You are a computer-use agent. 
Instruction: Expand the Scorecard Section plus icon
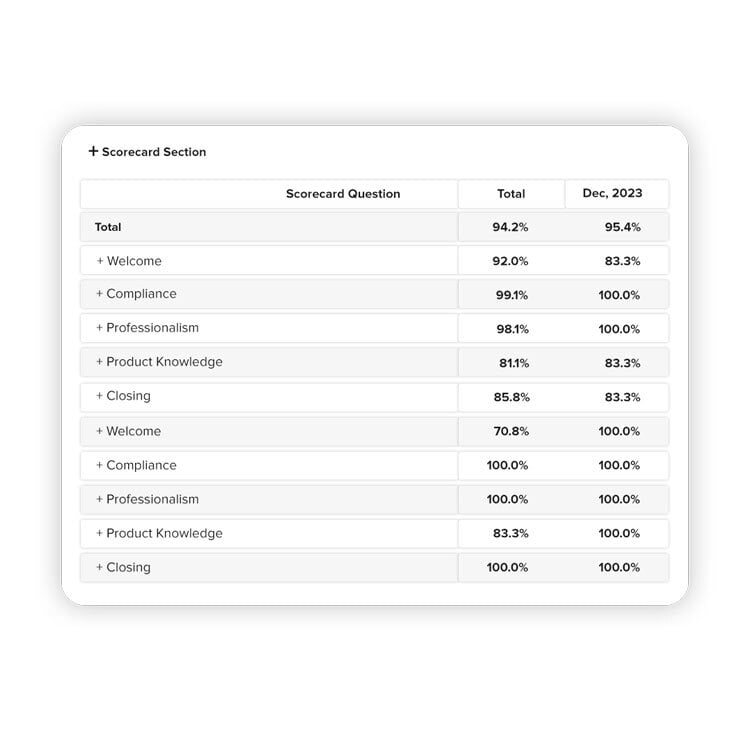pos(93,151)
